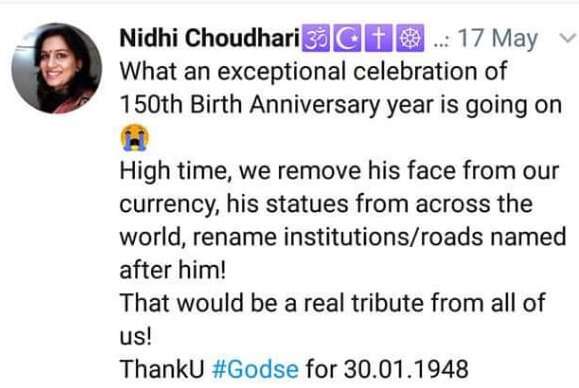
Task: Click the crying face emoji in tweet
Action: (x=135, y=138)
